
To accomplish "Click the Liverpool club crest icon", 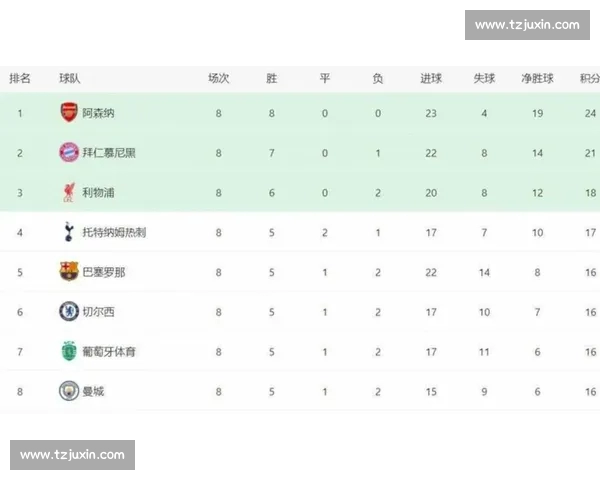I will click(68, 193).
